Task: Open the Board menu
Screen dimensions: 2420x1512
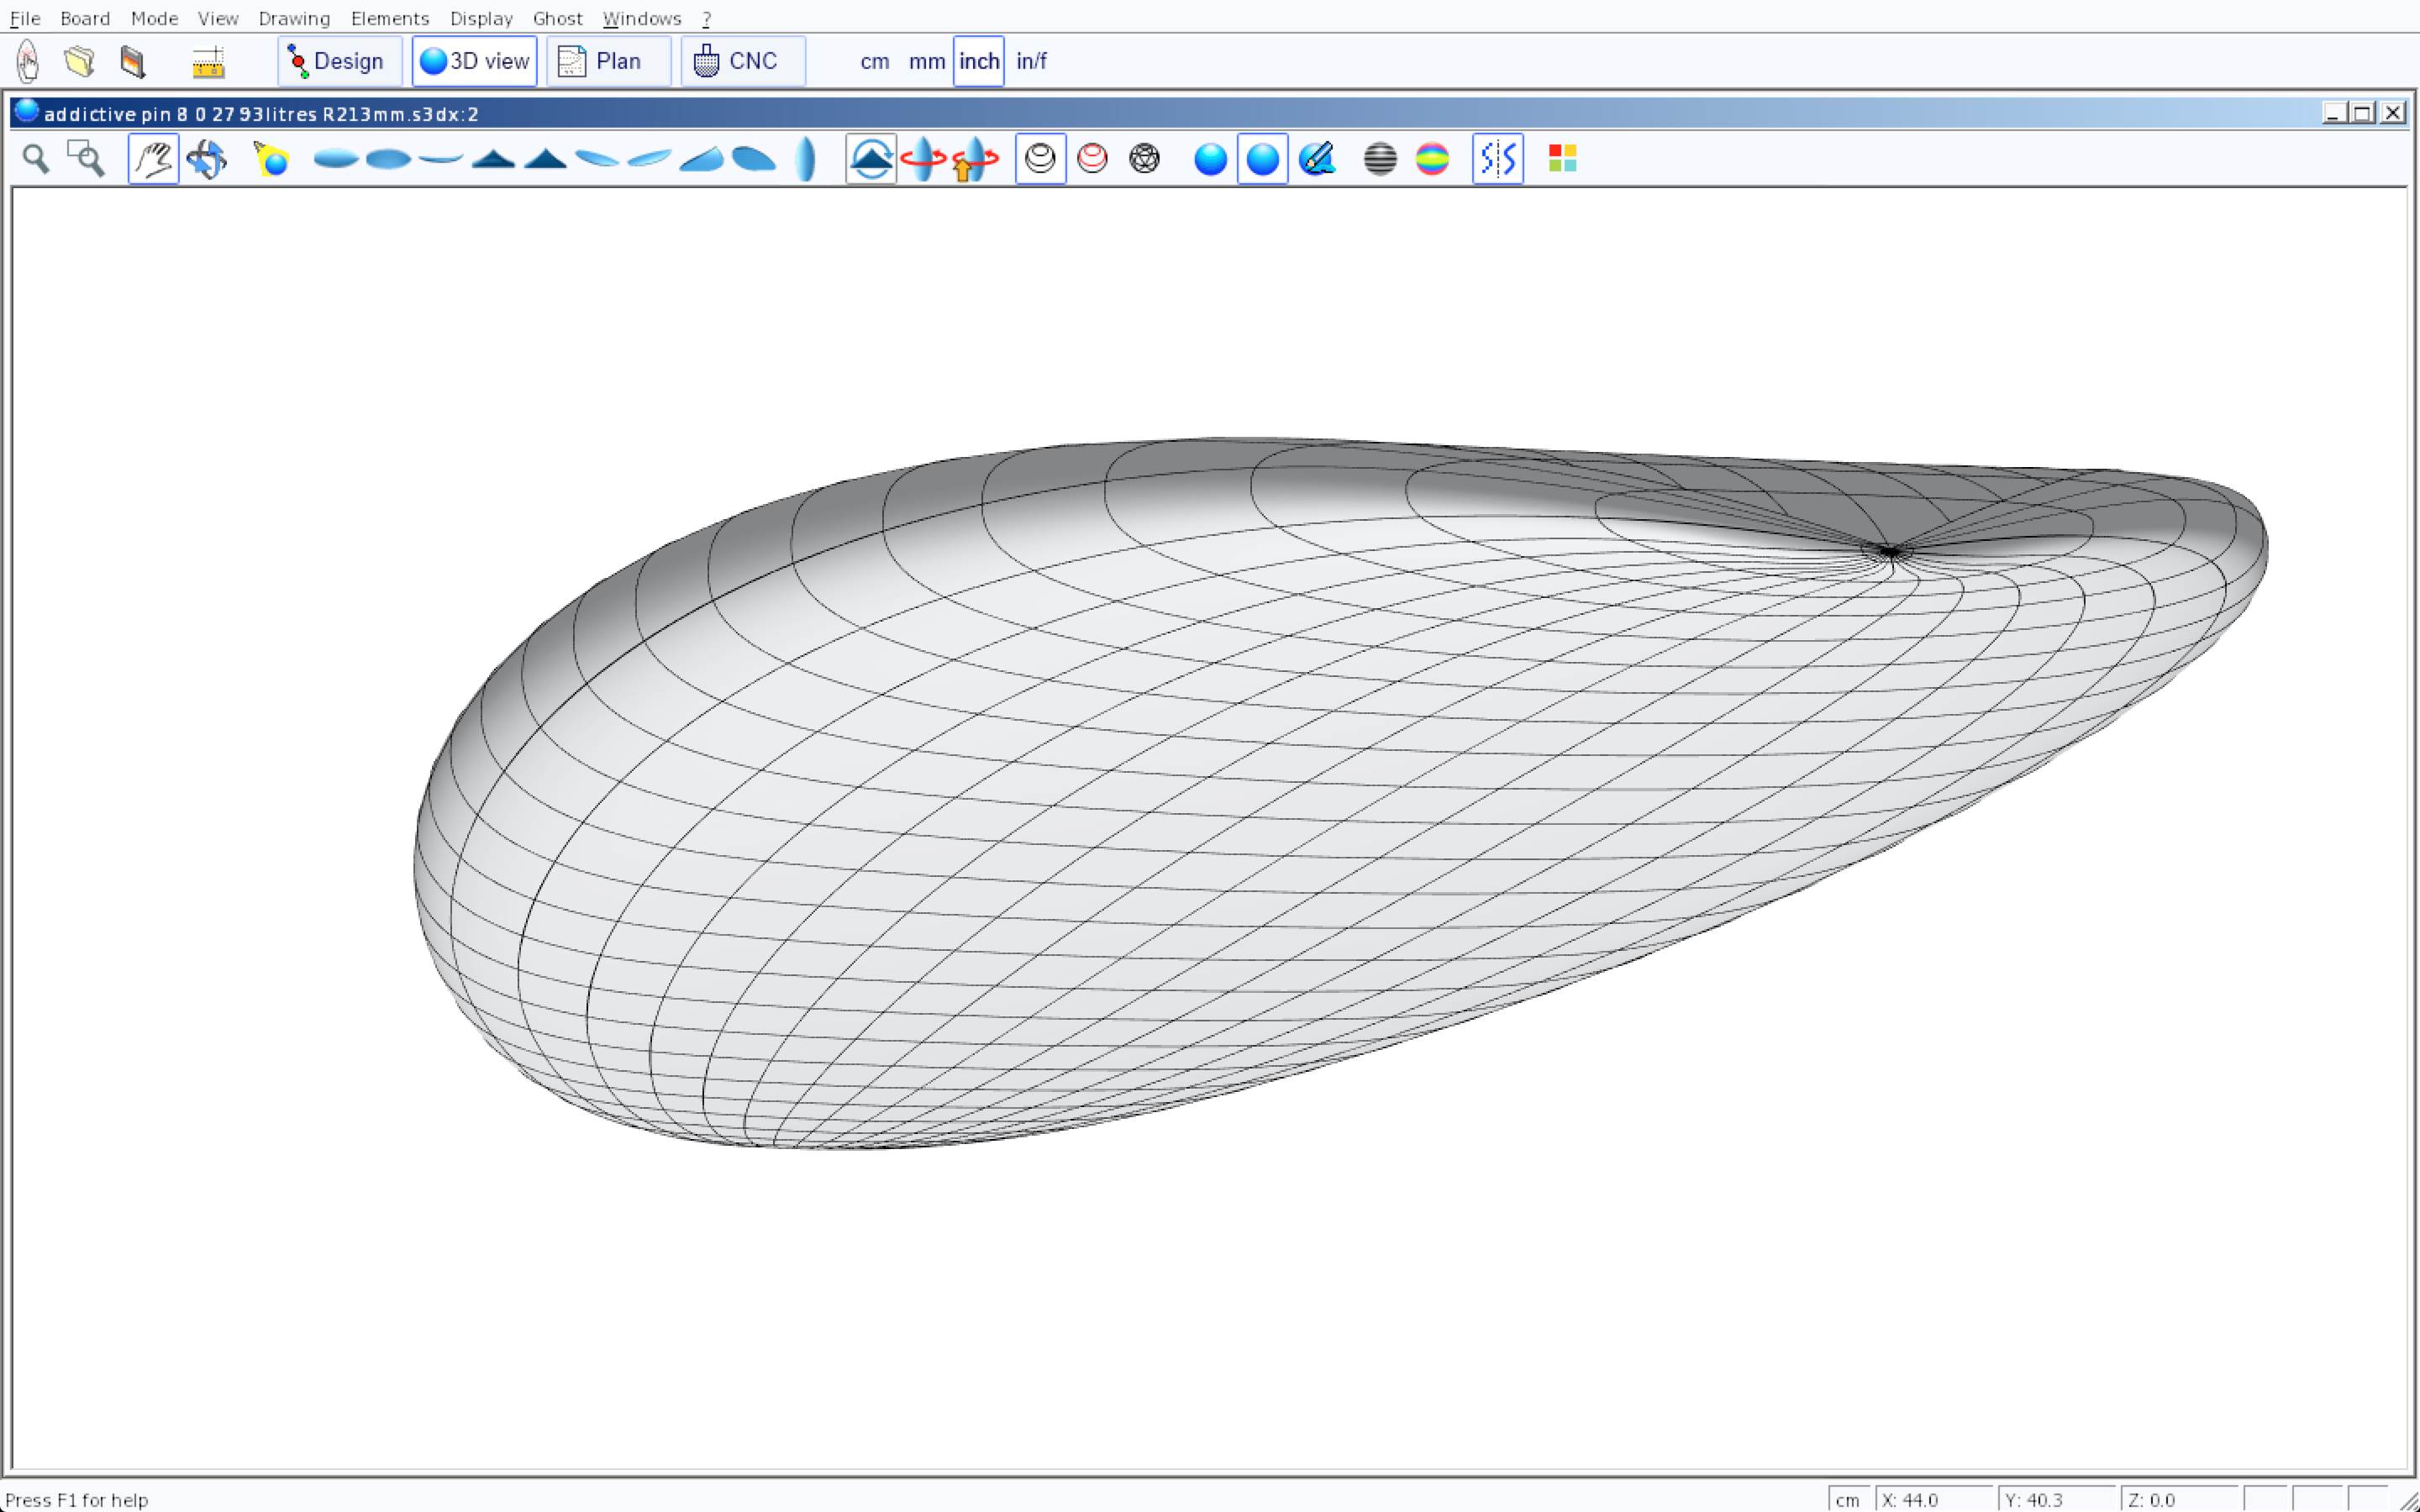Action: 85,18
